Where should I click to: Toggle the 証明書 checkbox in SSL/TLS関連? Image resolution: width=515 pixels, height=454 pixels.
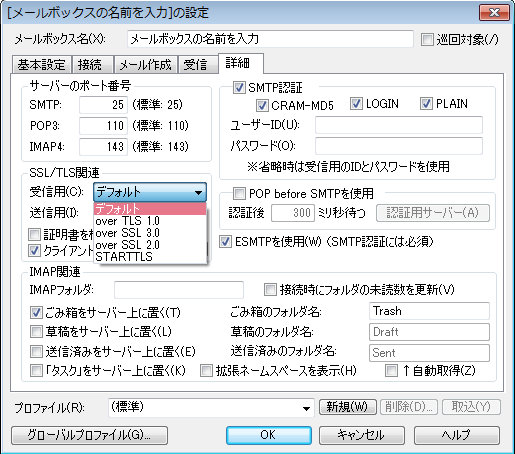pyautogui.click(x=34, y=235)
